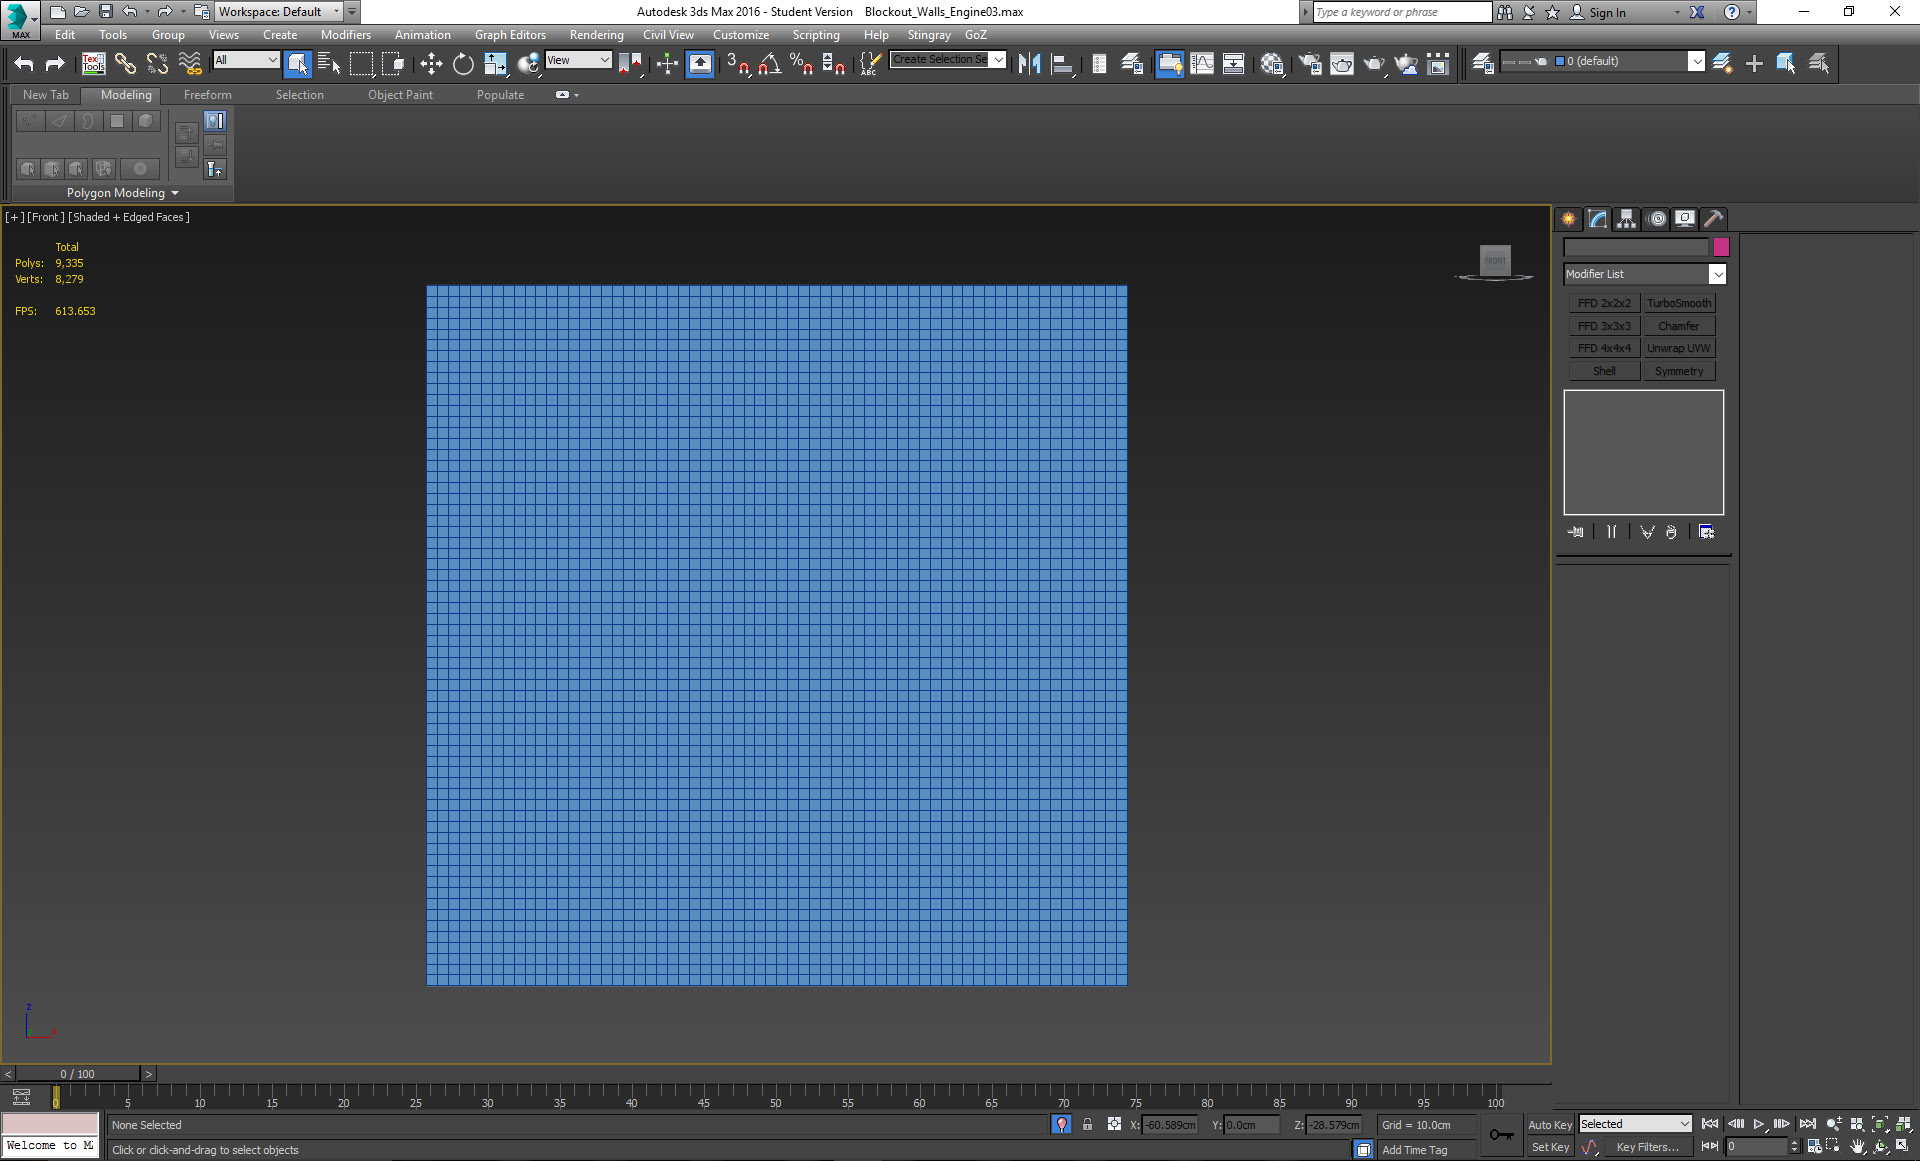Activate Select and Scale tool
The width and height of the screenshot is (1920, 1161).
click(x=495, y=64)
